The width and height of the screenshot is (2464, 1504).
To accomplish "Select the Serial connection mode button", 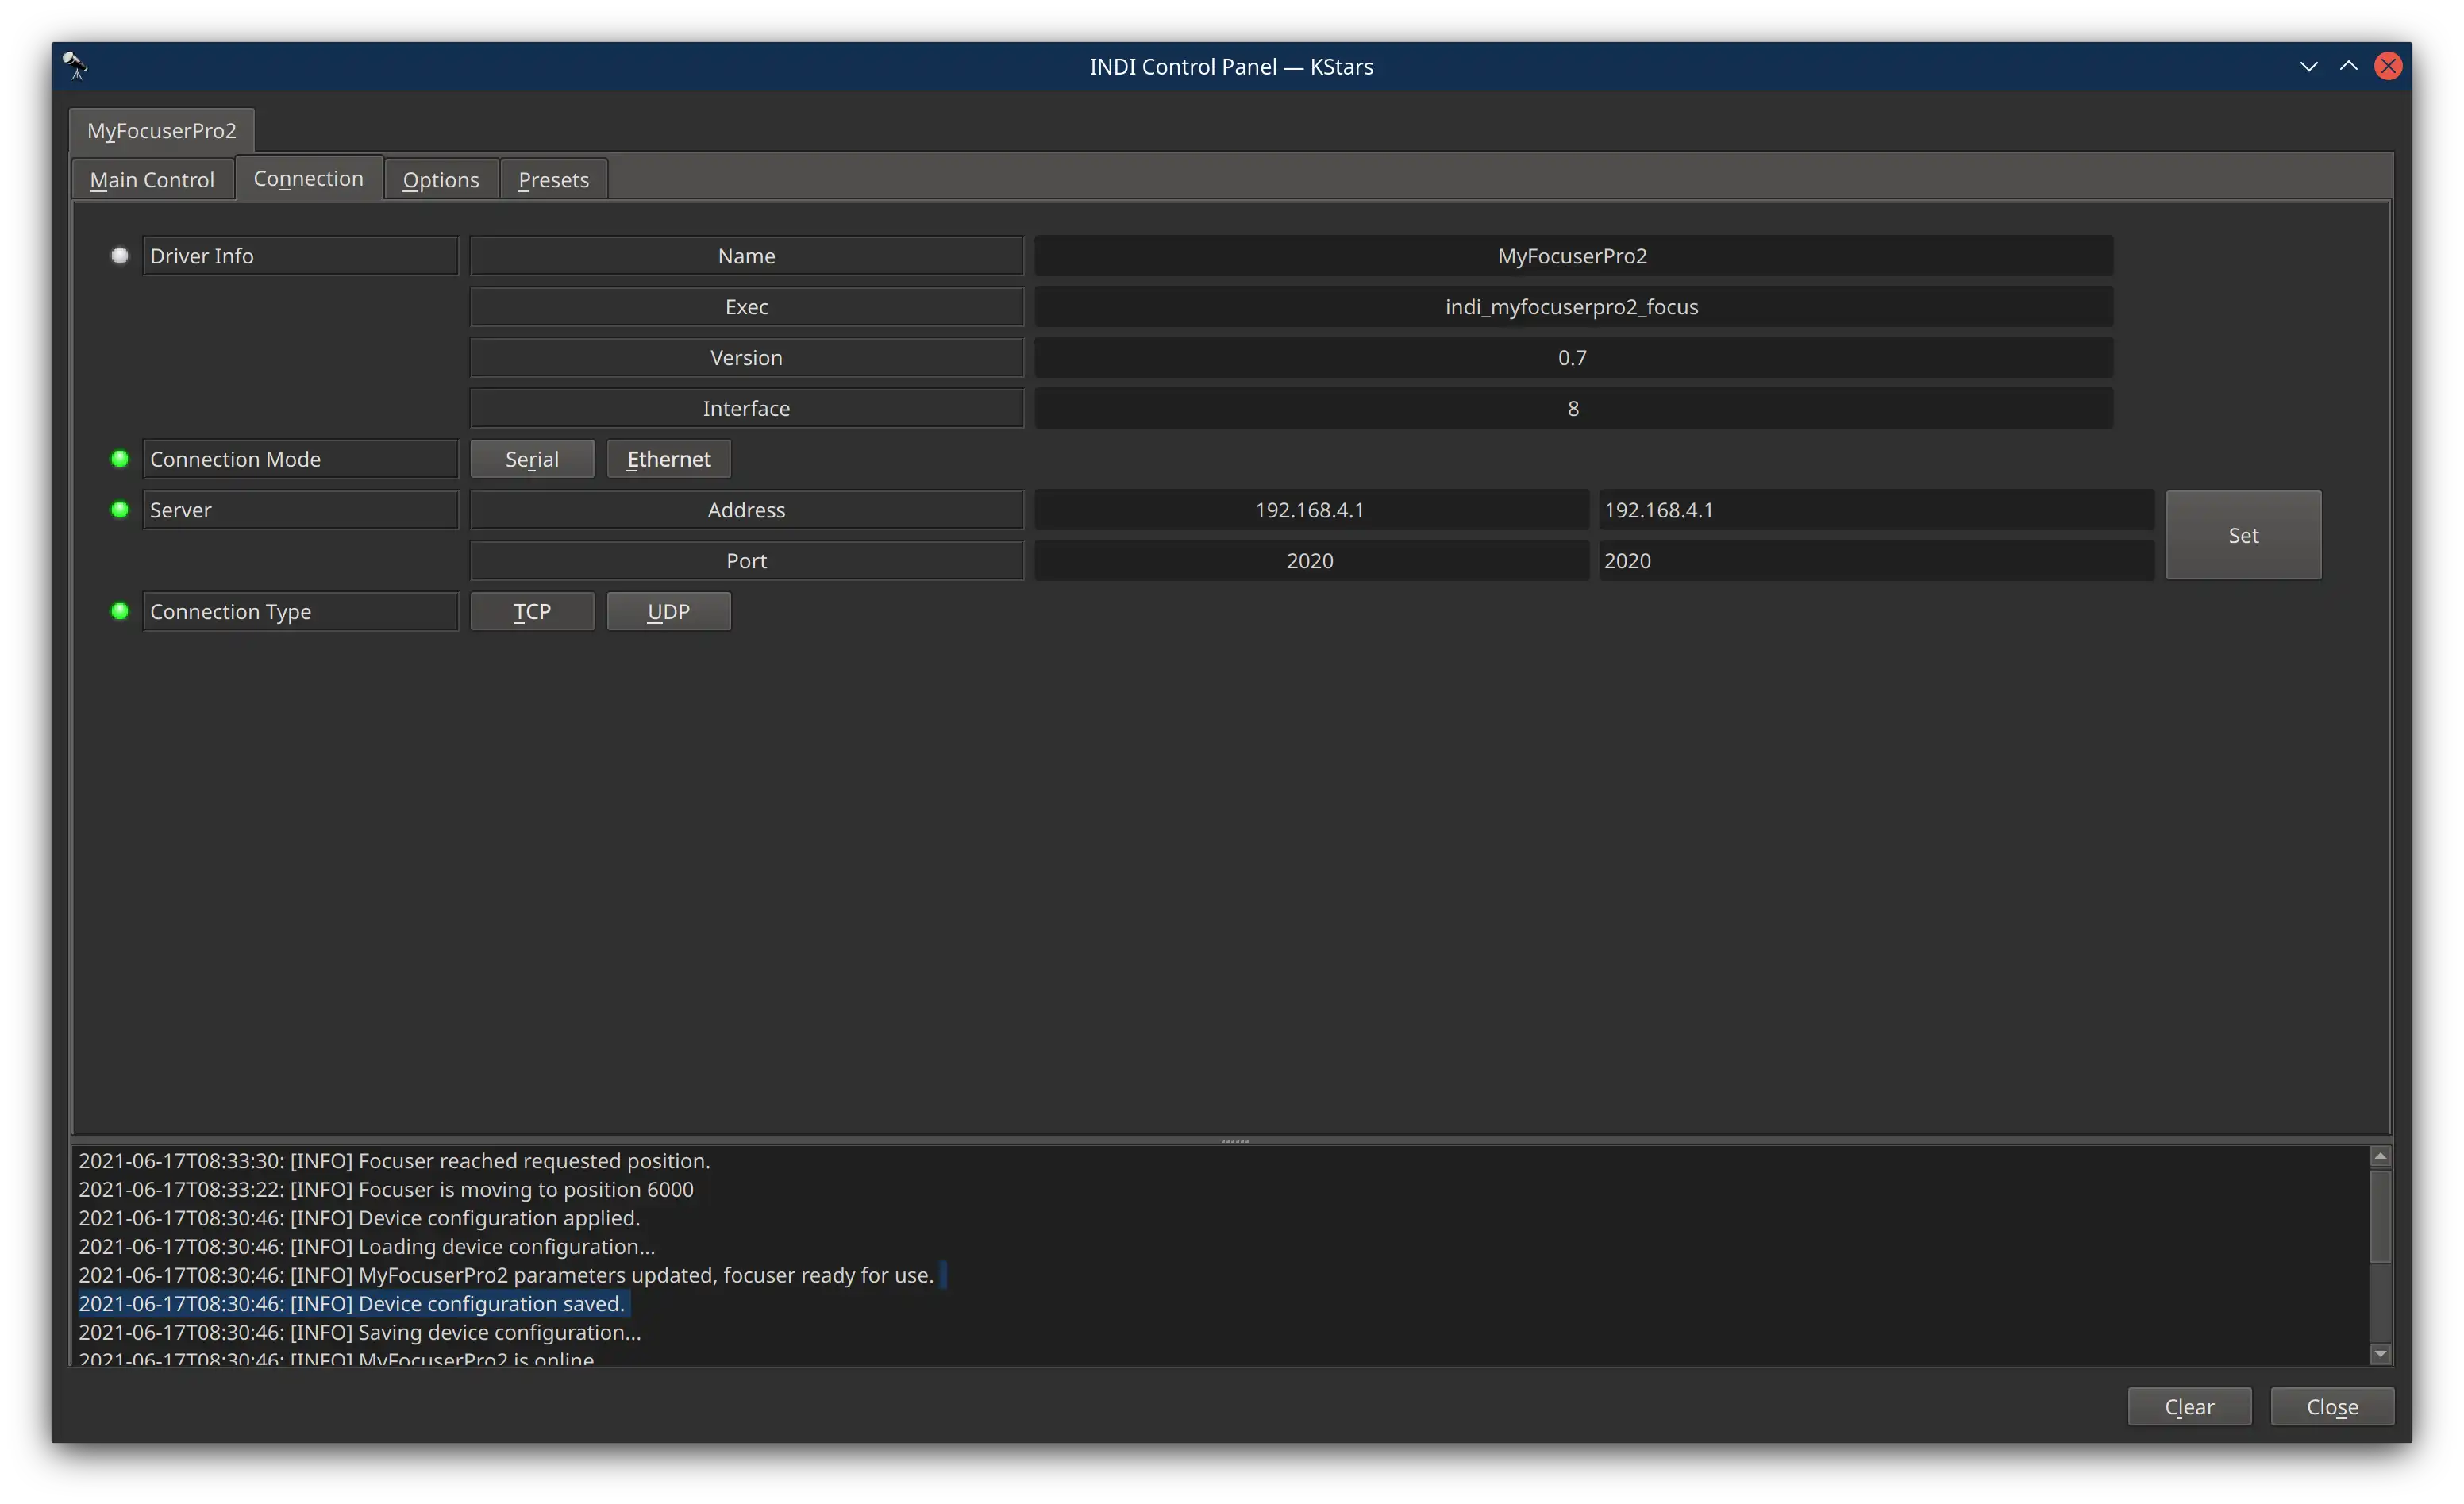I will coord(532,457).
